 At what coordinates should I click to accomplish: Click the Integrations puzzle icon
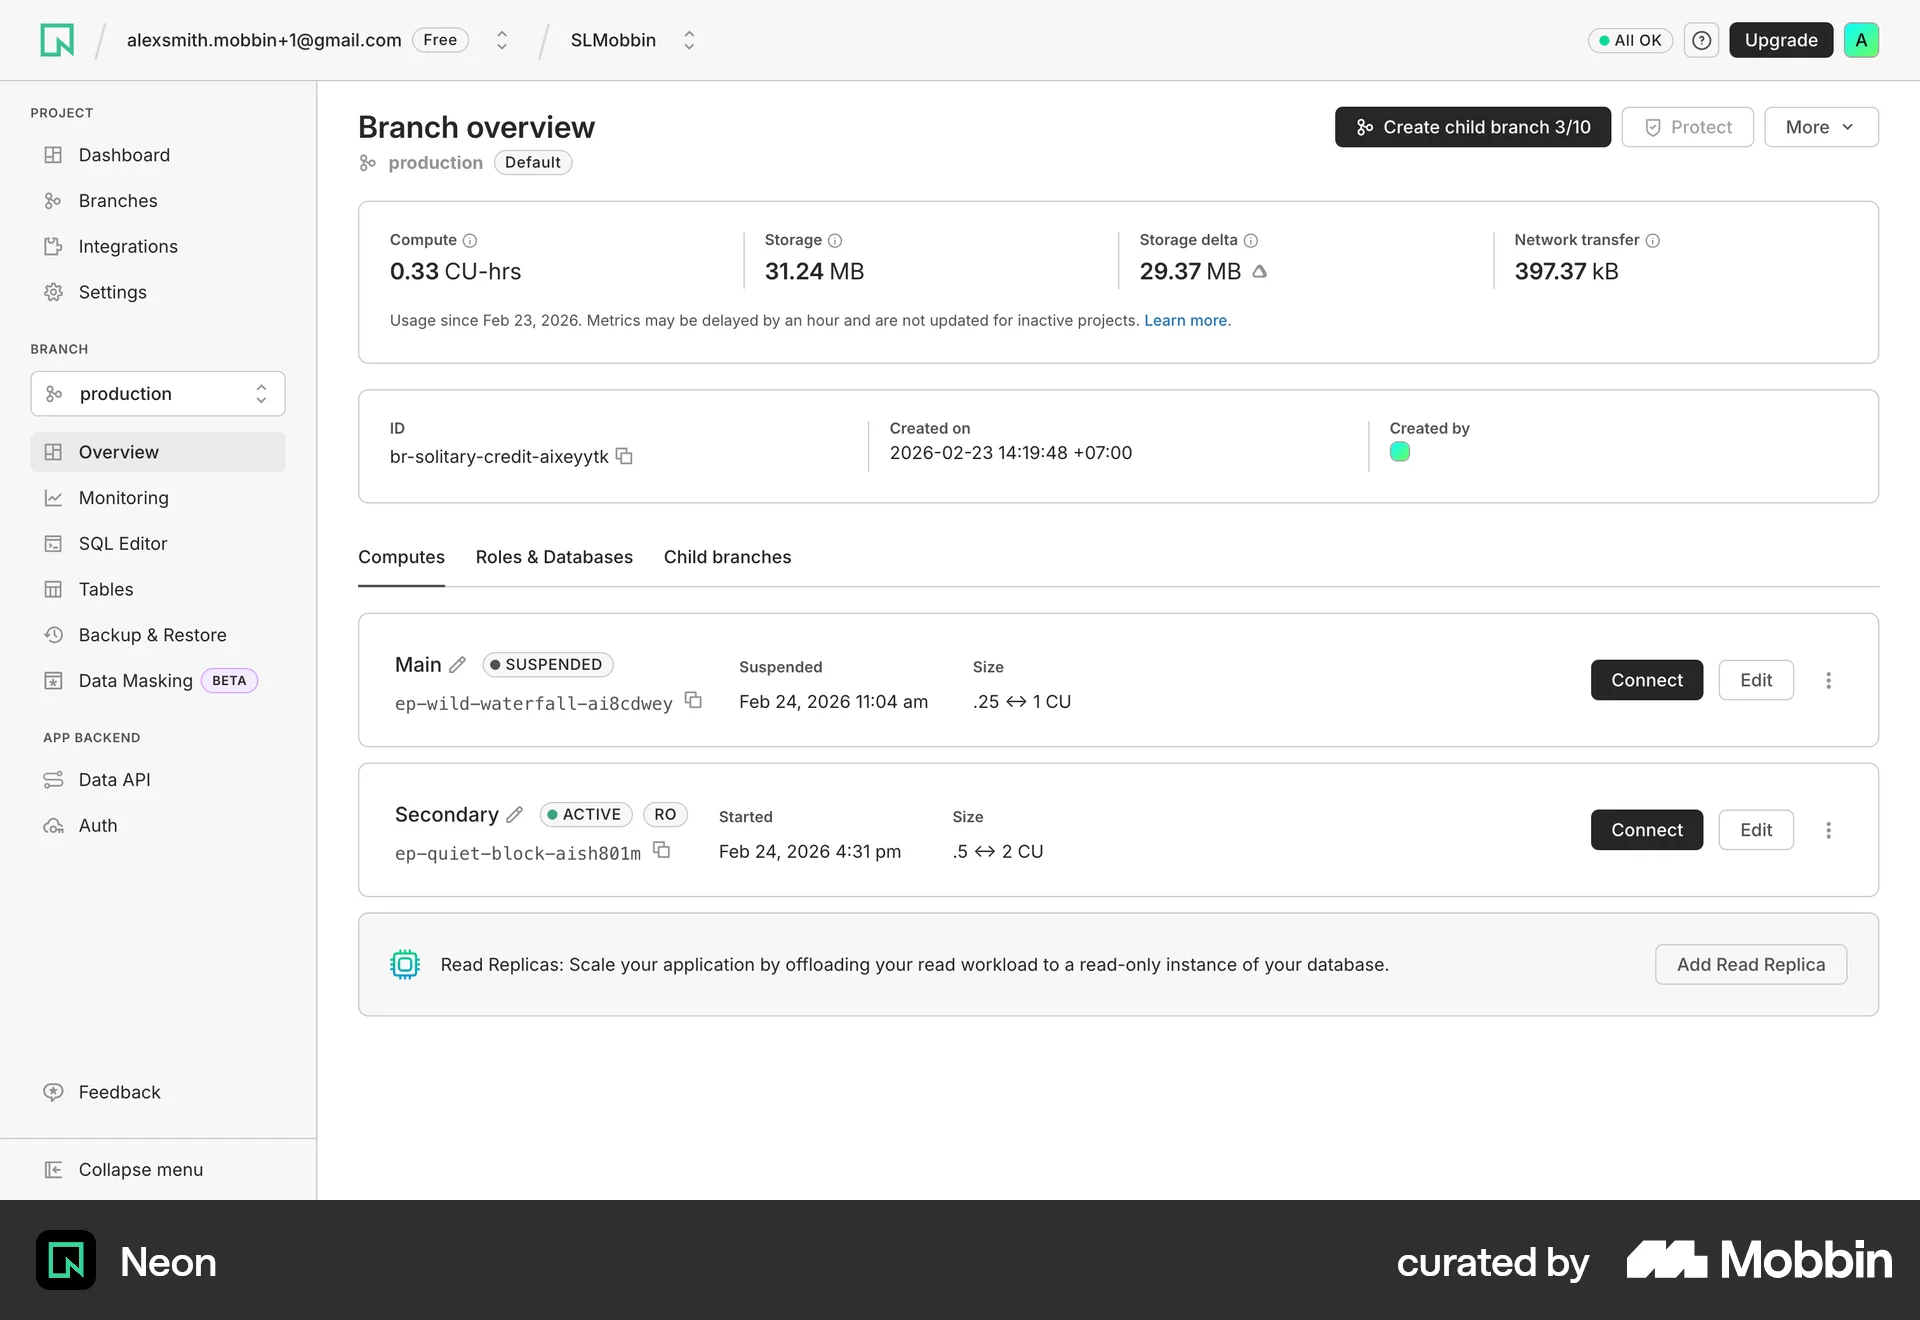(53, 246)
